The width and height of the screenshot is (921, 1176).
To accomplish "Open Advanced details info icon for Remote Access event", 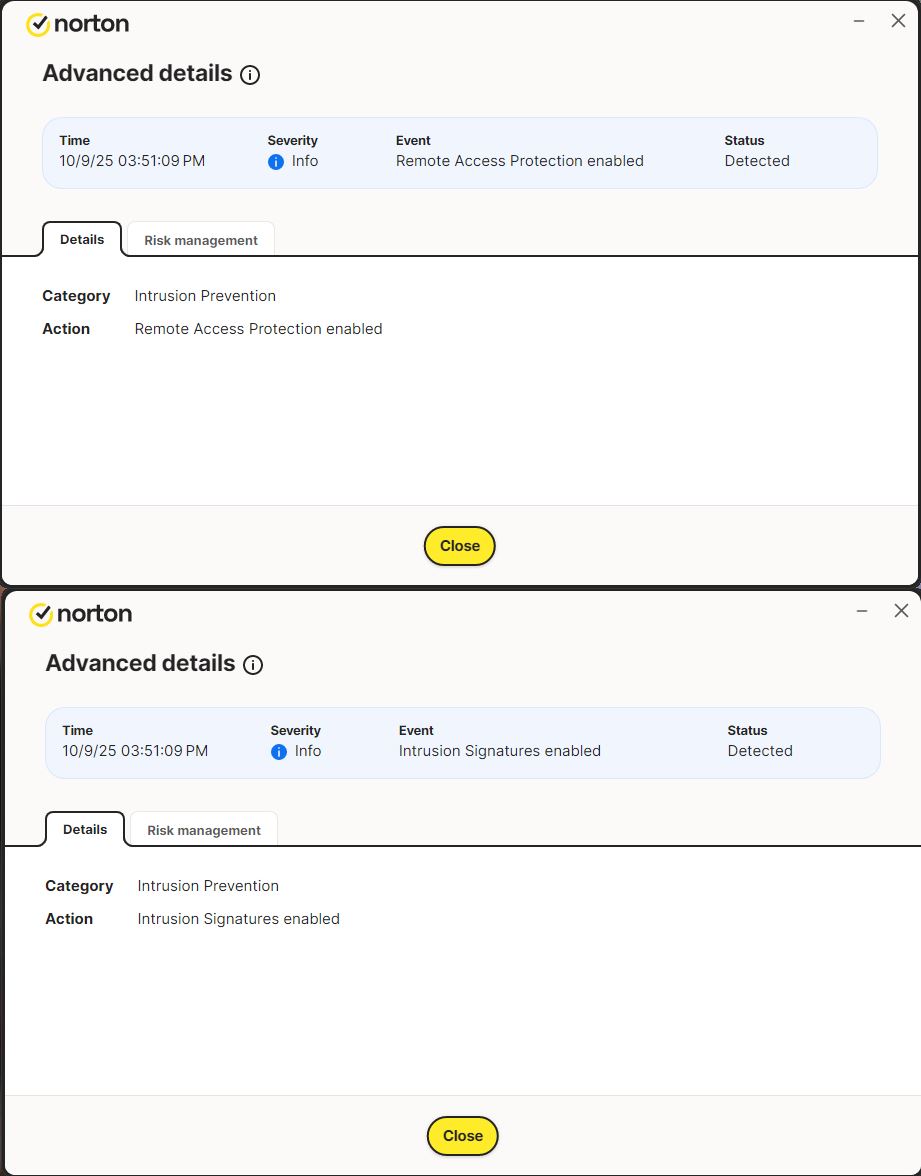I will [250, 75].
